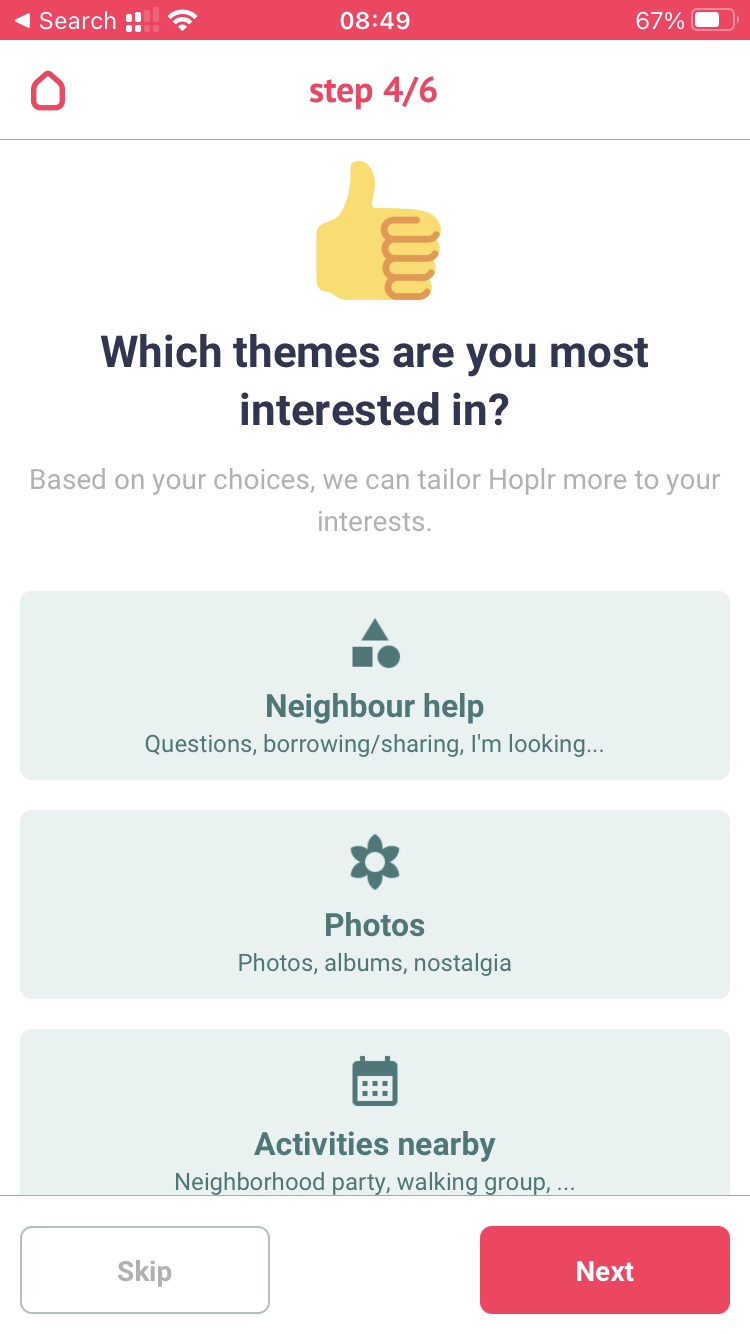The image size is (750, 1334).
Task: Tap the 08:49 clock in status bar
Action: 375,20
